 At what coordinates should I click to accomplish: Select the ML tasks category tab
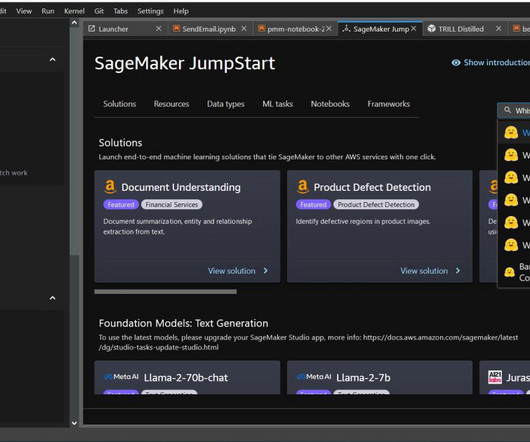click(x=278, y=104)
